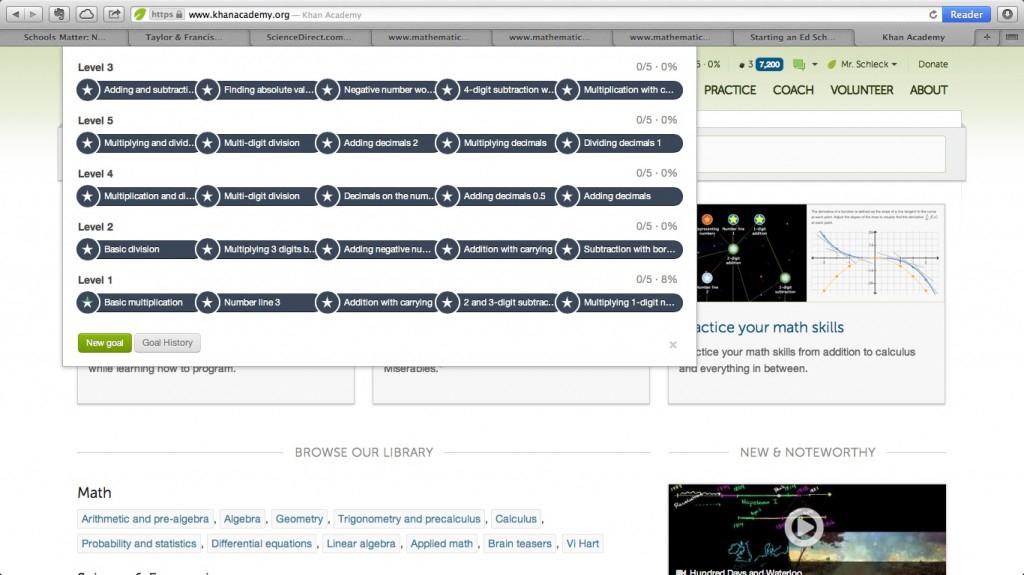This screenshot has width=1024, height=575.
Task: Switch to Starting an Ed Sch tab
Action: (x=792, y=37)
